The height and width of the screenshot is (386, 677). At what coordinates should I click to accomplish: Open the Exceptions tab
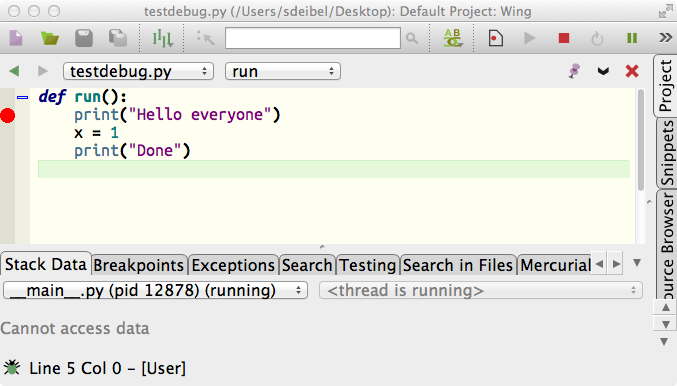coord(233,265)
